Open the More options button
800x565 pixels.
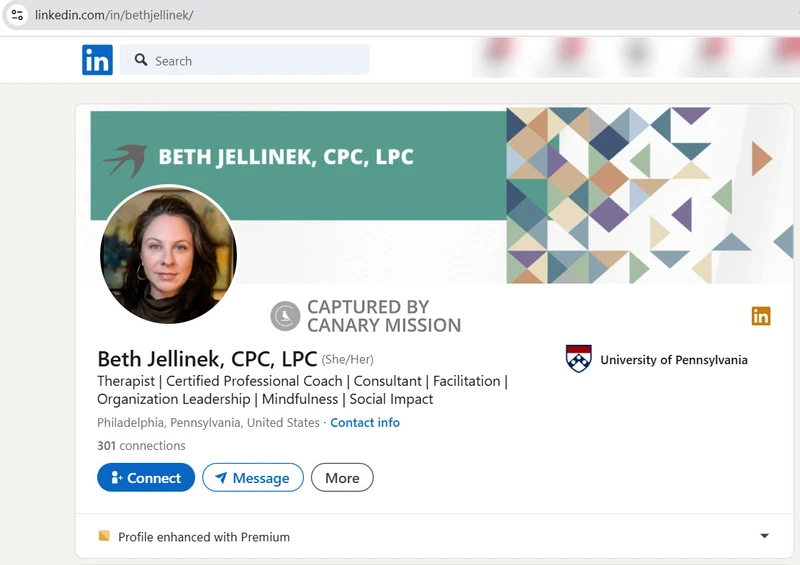pos(342,478)
